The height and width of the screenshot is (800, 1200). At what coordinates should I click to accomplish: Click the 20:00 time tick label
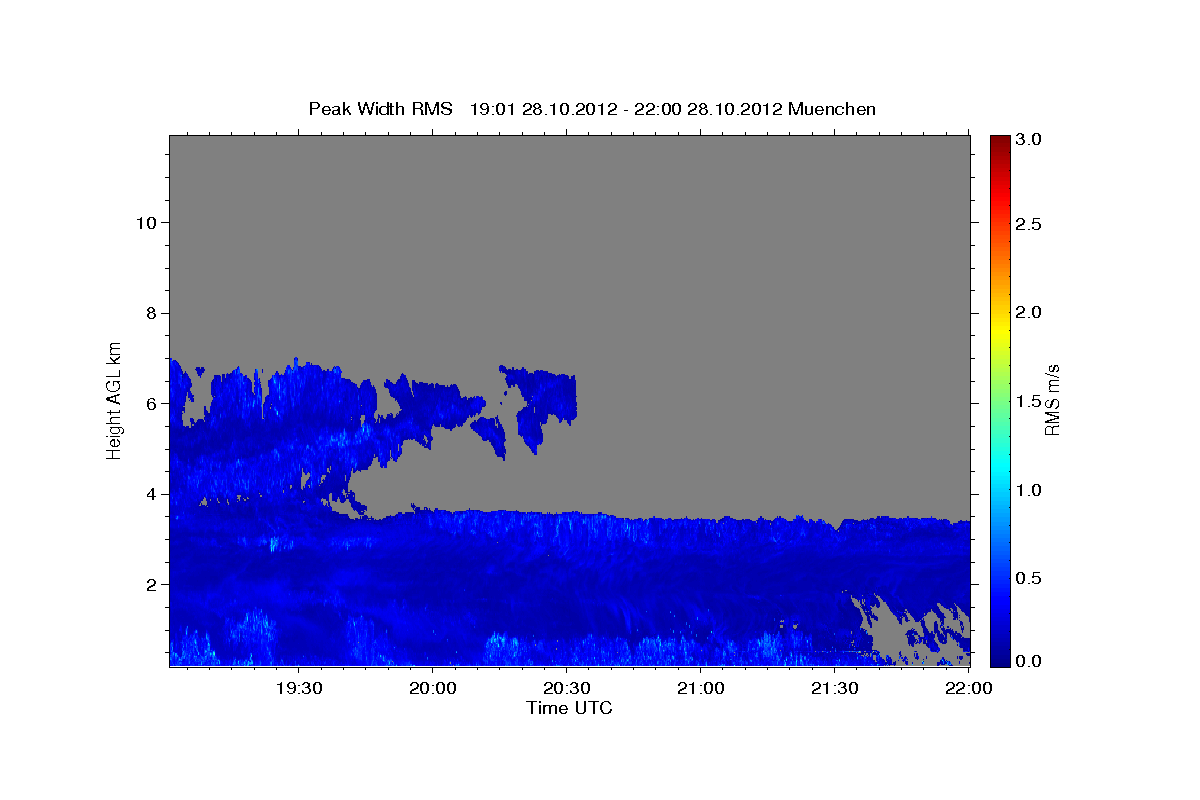[432, 688]
